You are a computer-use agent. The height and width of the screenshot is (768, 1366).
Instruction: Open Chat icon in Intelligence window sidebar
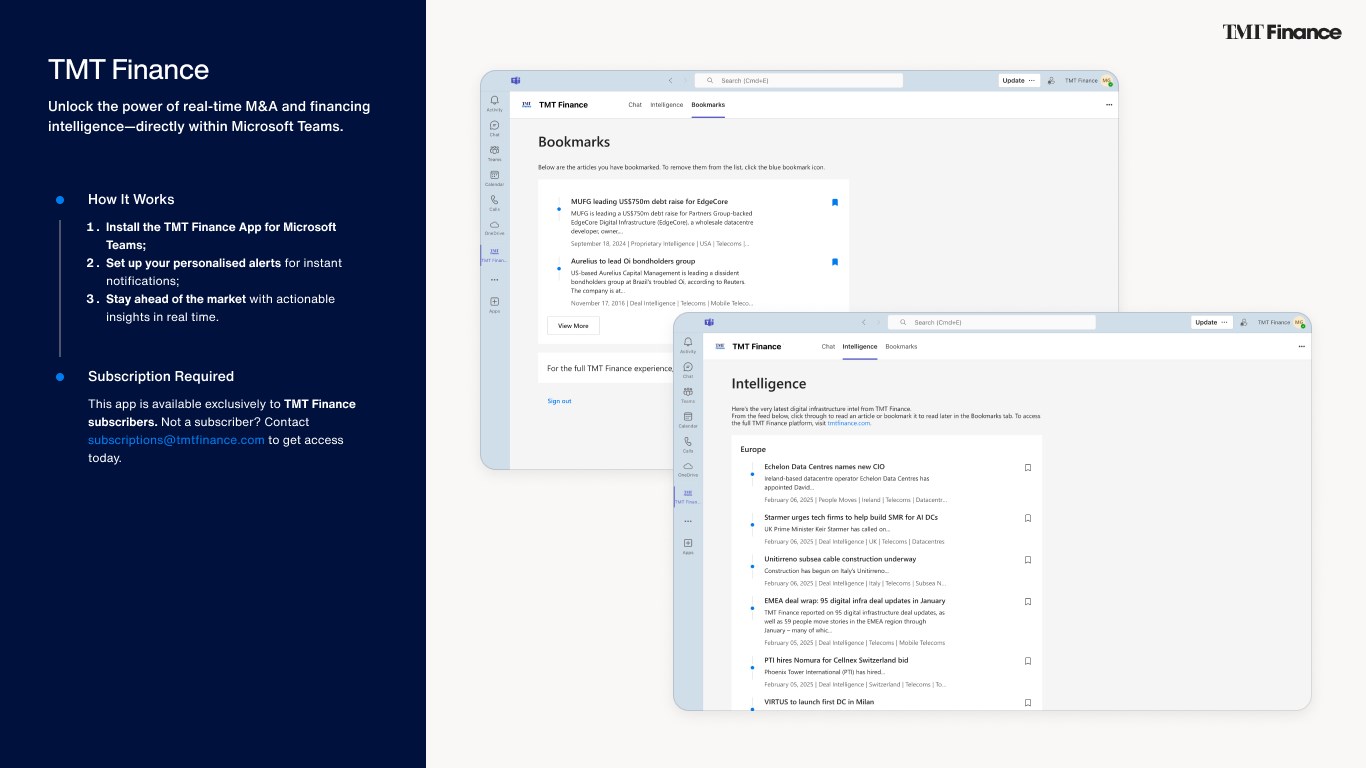click(x=688, y=369)
